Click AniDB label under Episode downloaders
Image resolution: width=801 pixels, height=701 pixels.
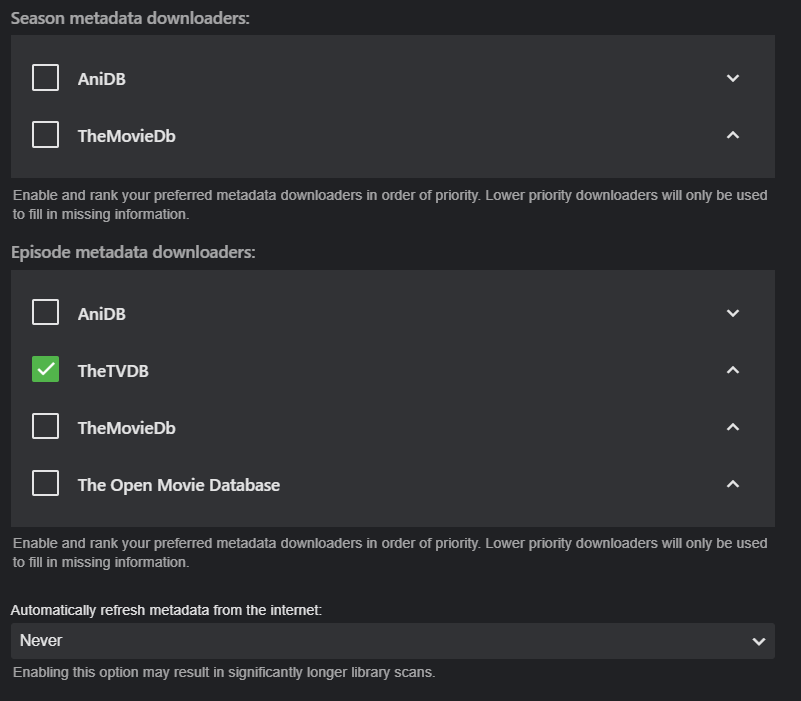(101, 314)
